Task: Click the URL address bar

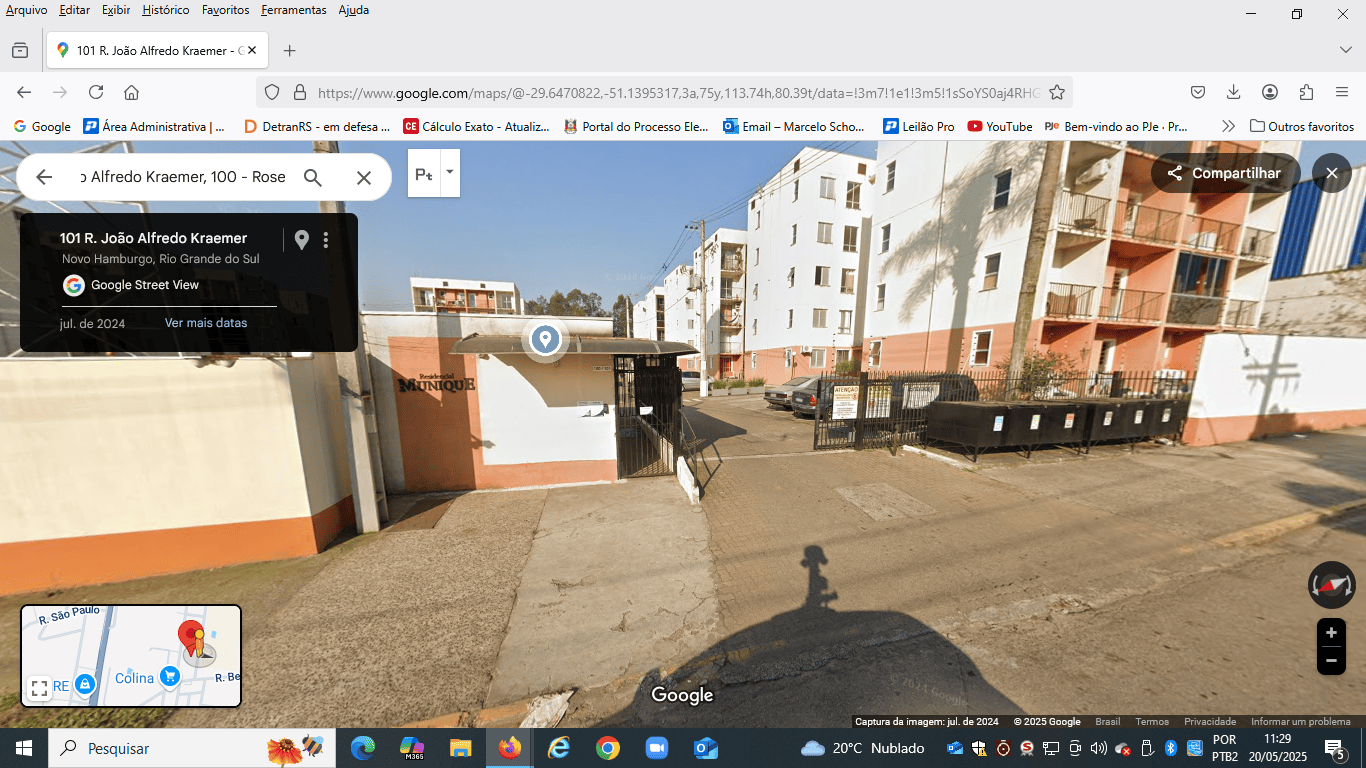Action: (x=678, y=93)
